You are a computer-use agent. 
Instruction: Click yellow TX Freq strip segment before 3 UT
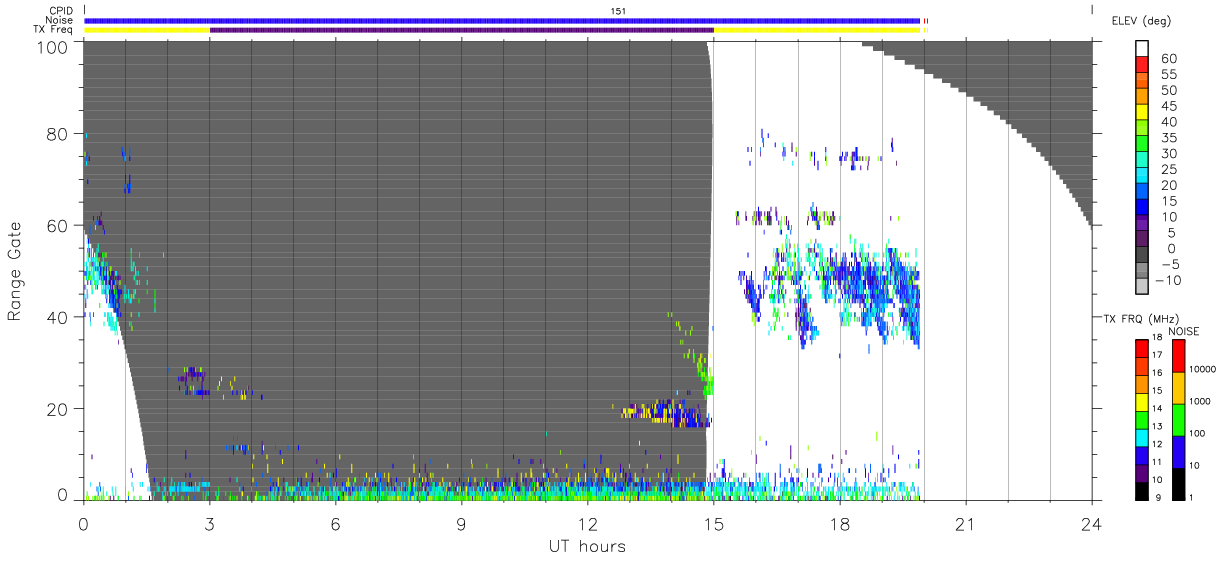pos(147,30)
